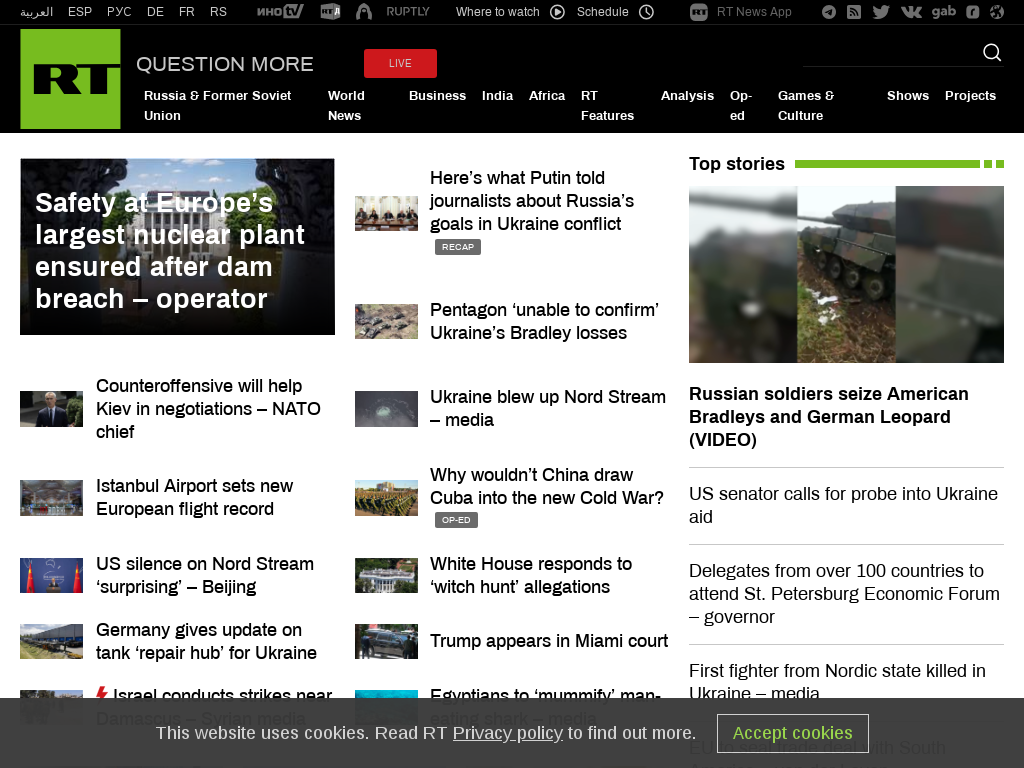Open China Cuba new Cold War headline
The image size is (1024, 768).
547,486
